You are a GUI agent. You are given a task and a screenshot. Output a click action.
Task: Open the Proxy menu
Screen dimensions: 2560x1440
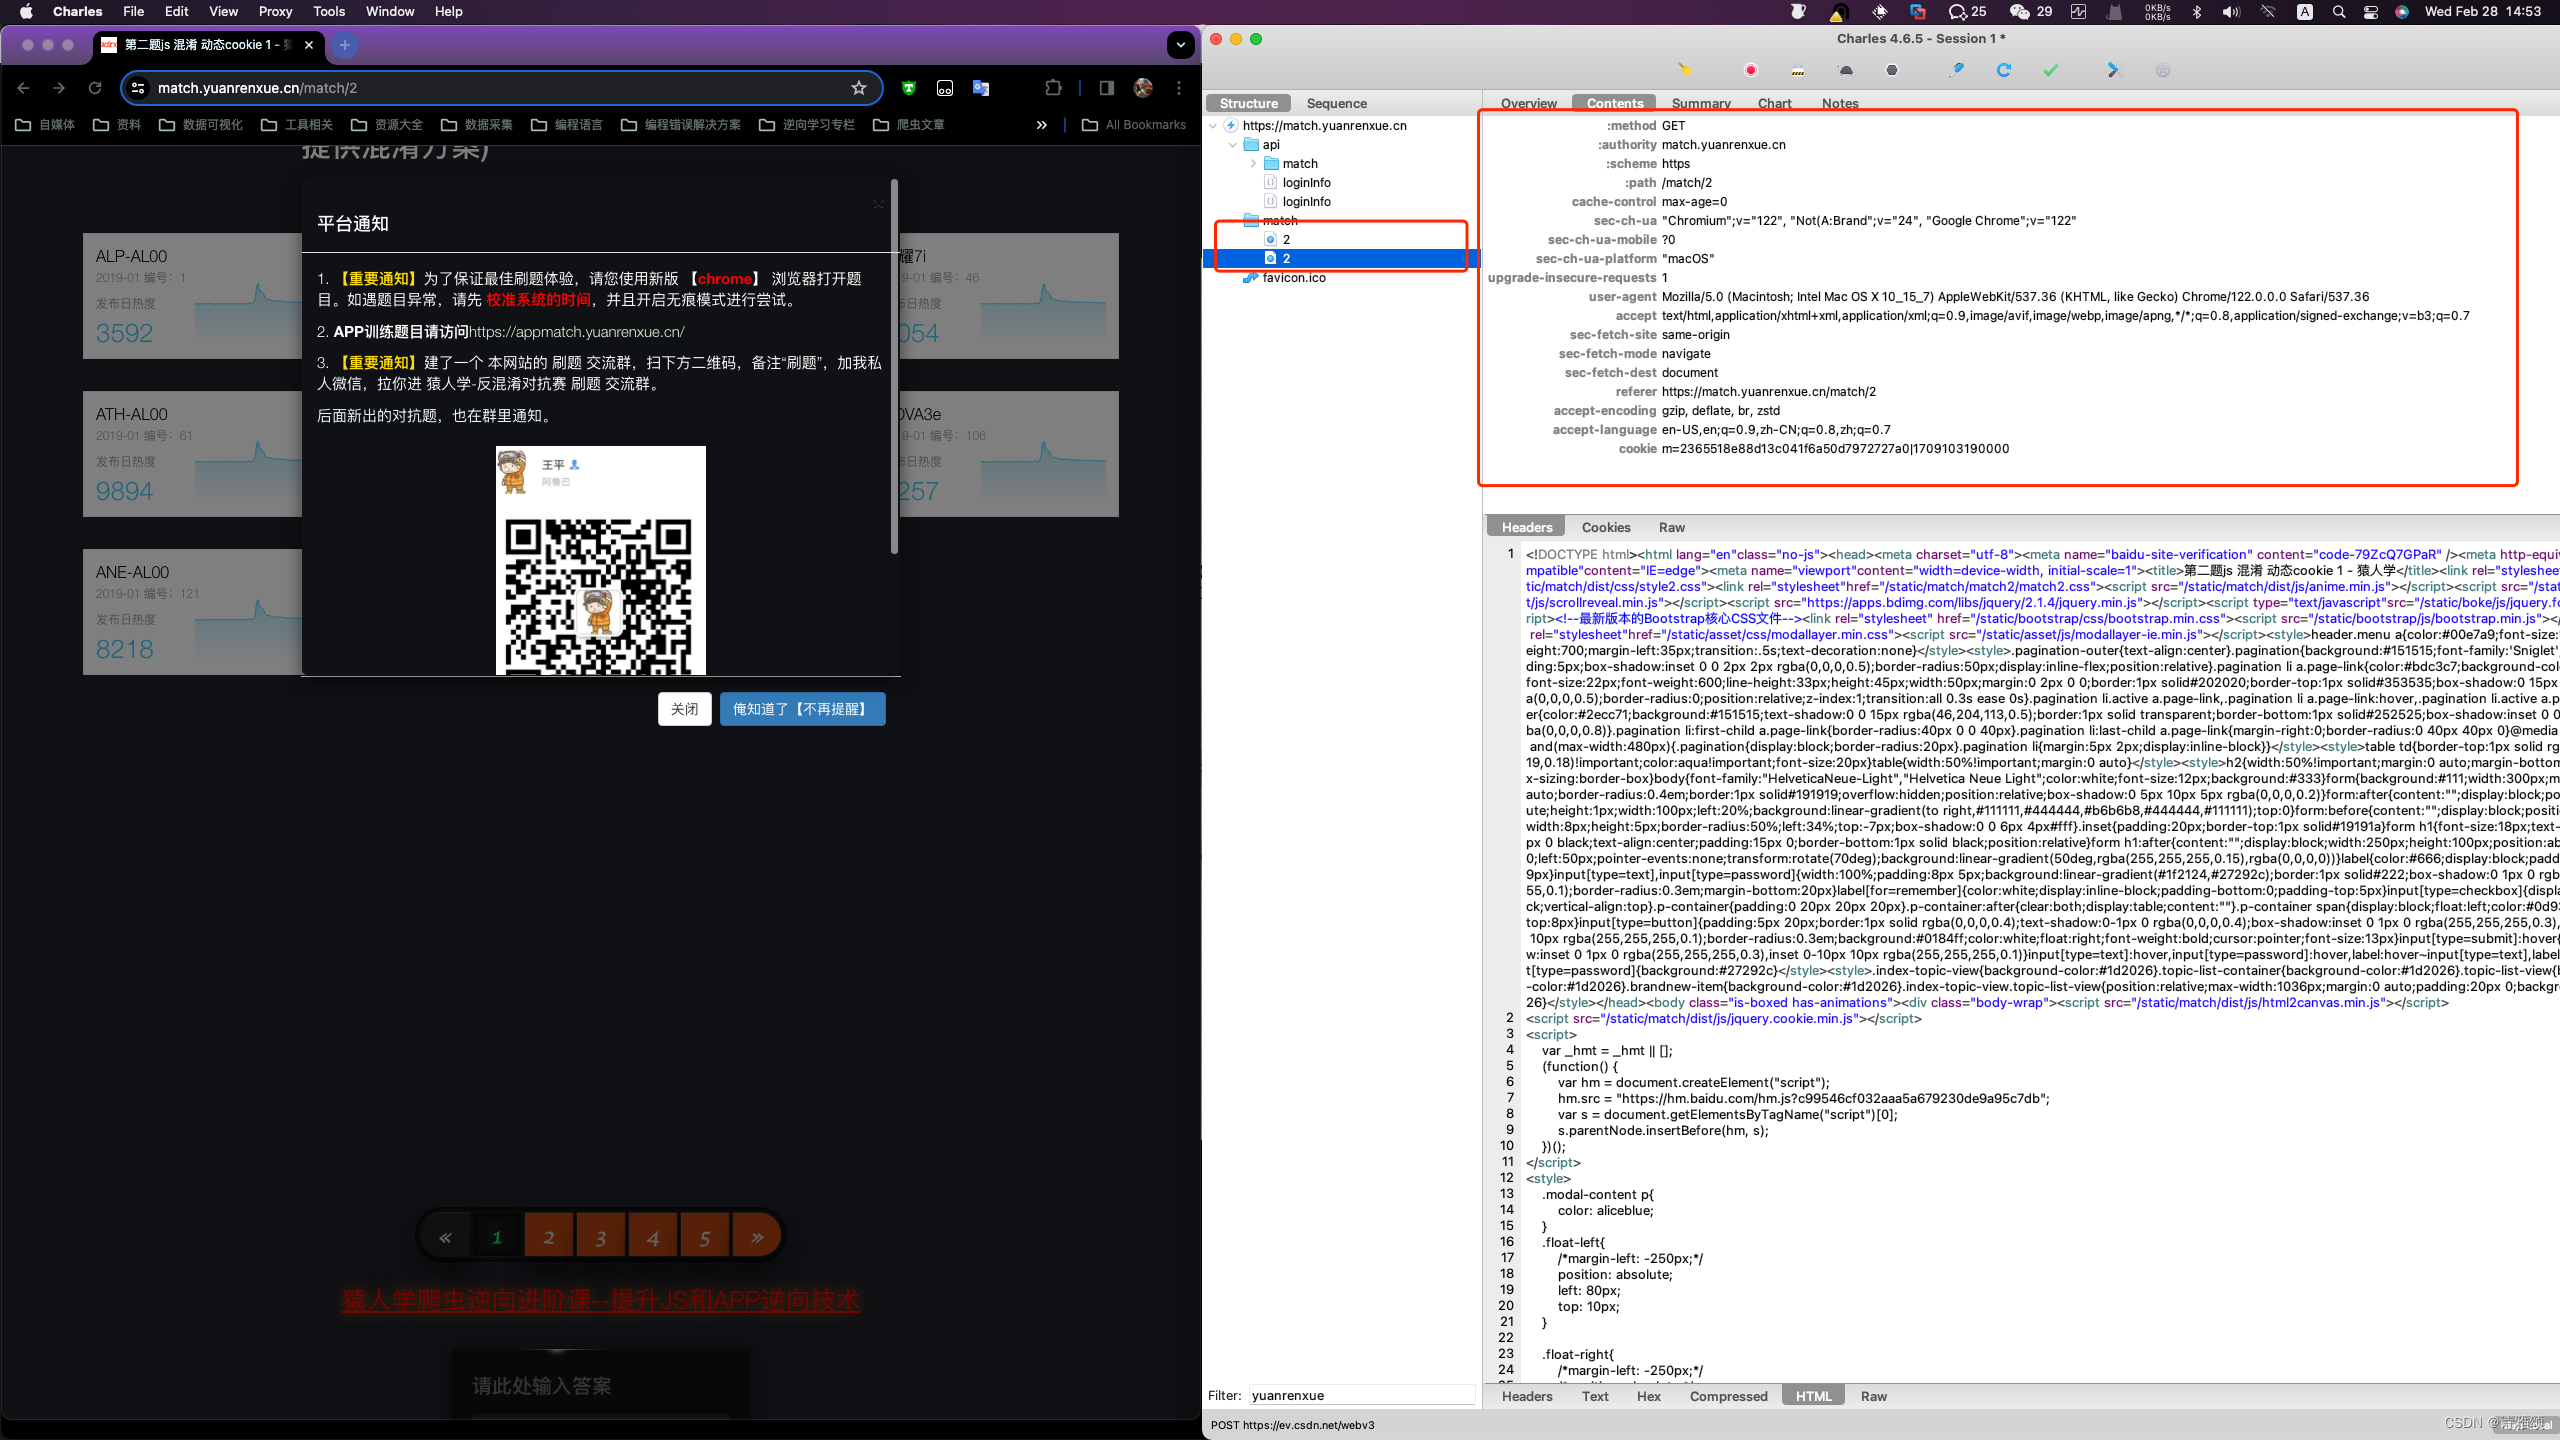(x=275, y=12)
